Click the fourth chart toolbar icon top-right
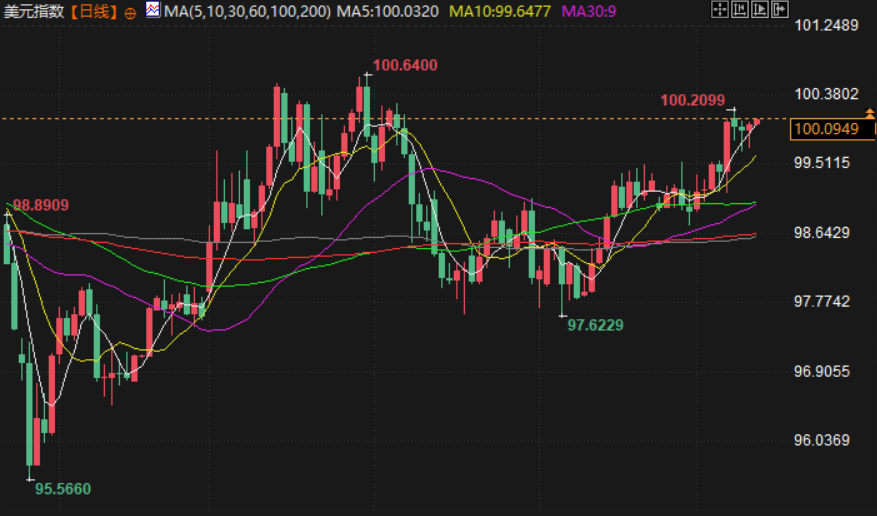The height and width of the screenshot is (516, 877). click(x=780, y=9)
